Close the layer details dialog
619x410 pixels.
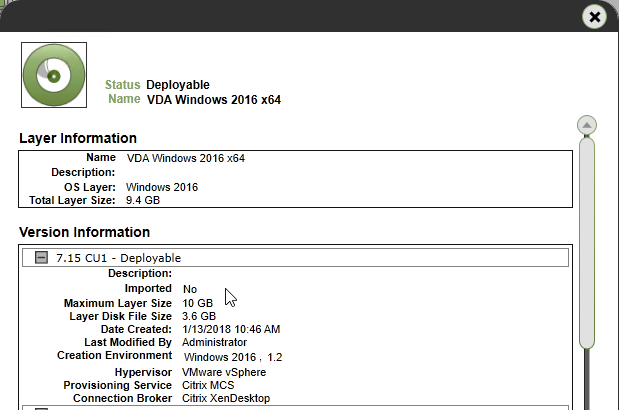click(594, 17)
